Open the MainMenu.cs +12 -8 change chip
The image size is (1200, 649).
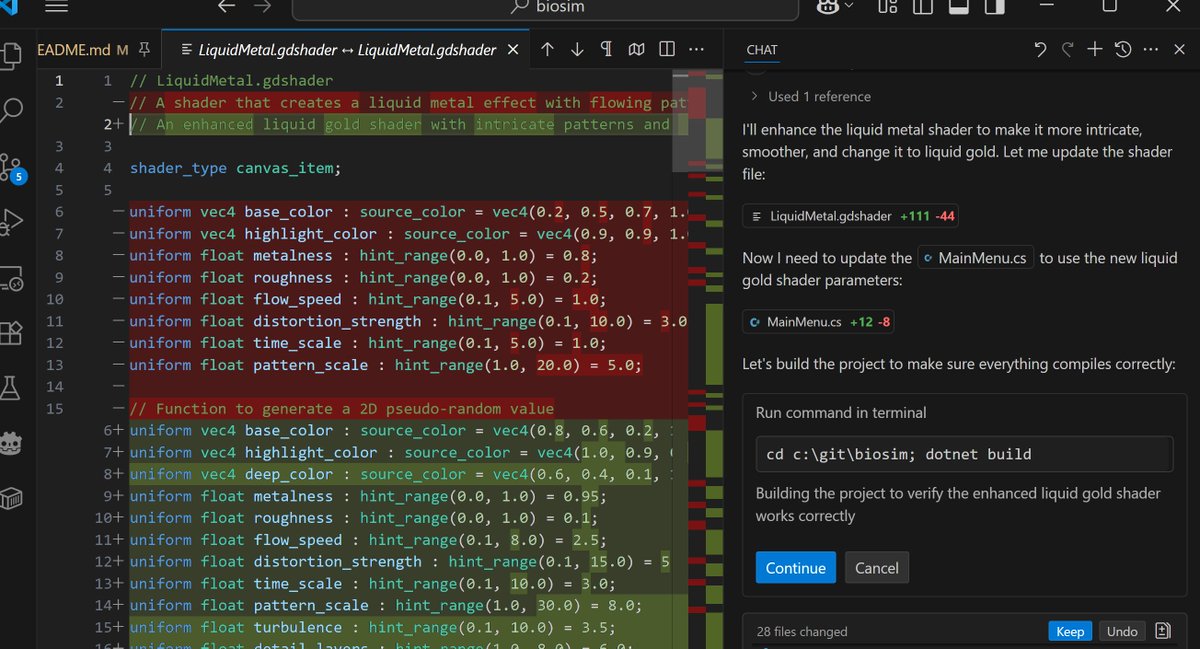coord(820,321)
